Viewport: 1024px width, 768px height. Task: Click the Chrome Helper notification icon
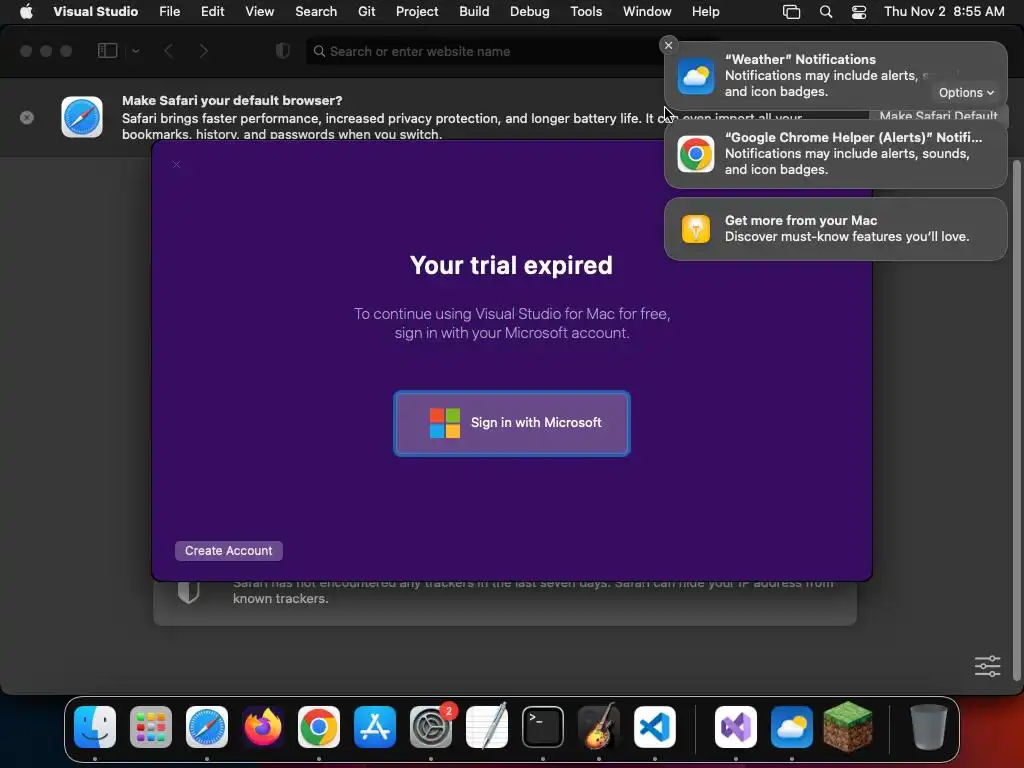696,154
